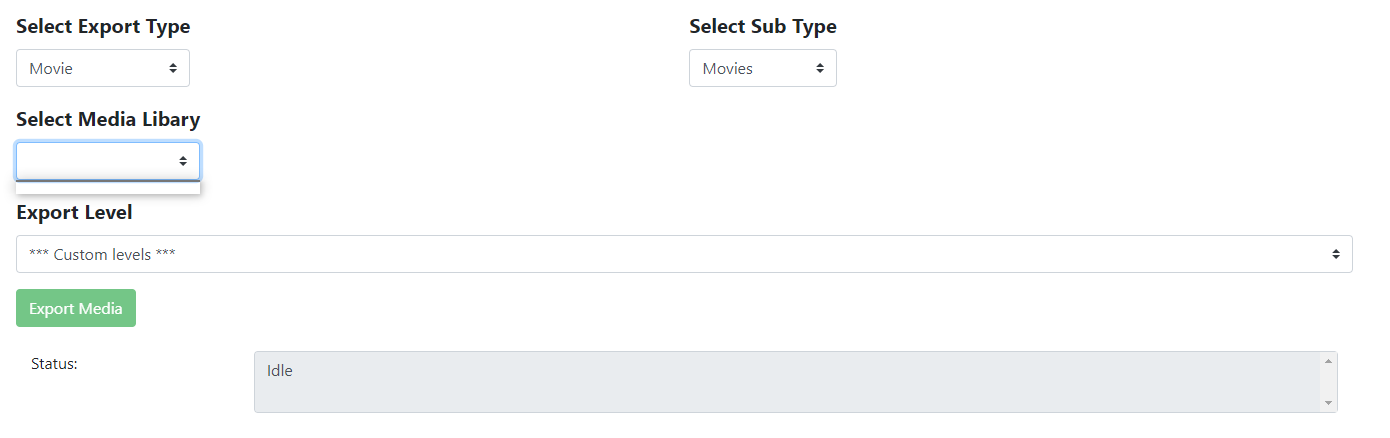This screenshot has height=438, width=1390.
Task: Click the Idle text in the Status box
Action: pos(280,371)
